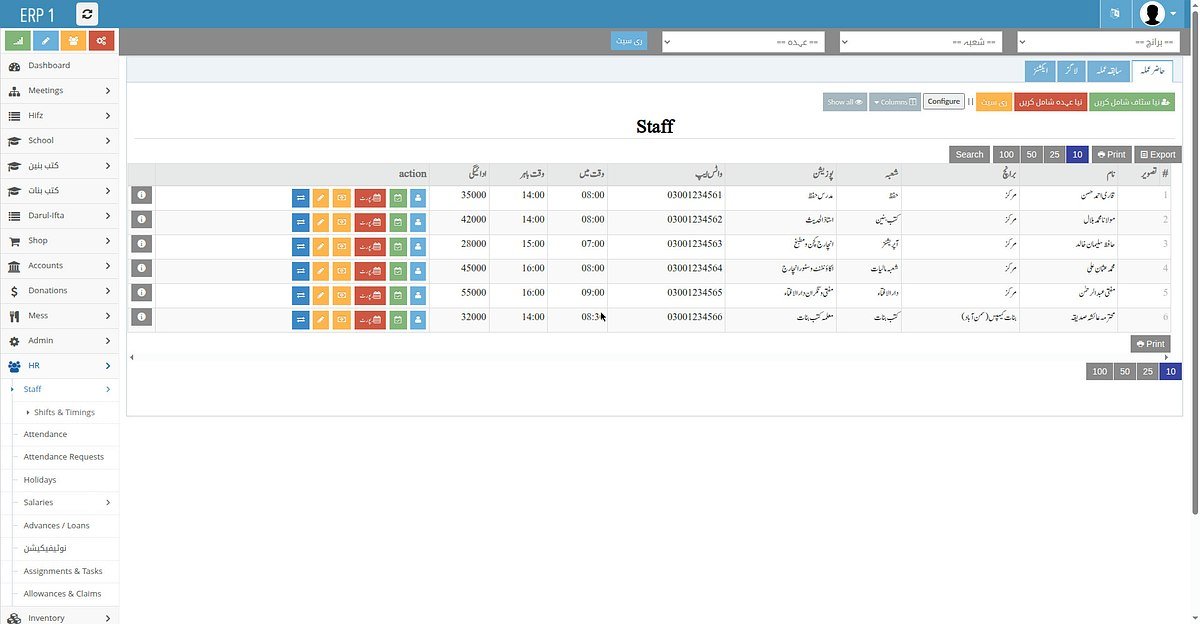The height and width of the screenshot is (625, 1200).
Task: Expand the Meetings sidebar menu
Action: [x=59, y=90]
